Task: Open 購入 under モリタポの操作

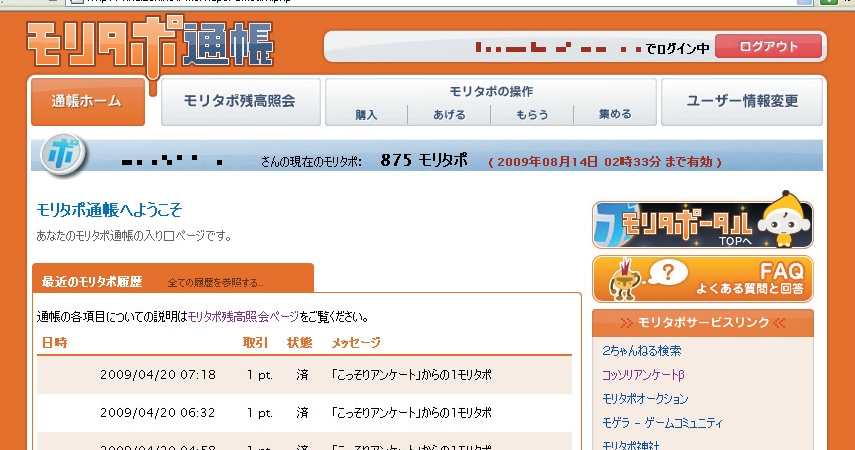Action: coord(366,115)
